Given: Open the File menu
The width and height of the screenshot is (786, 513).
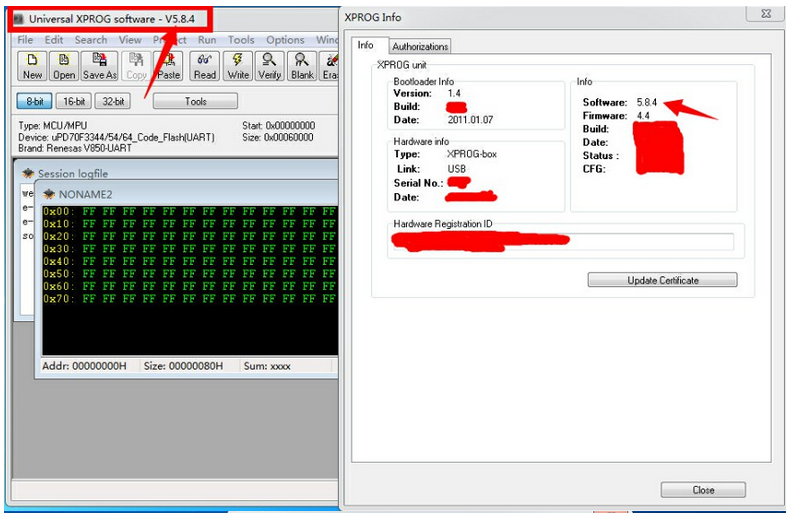Looking at the screenshot, I should click(25, 40).
